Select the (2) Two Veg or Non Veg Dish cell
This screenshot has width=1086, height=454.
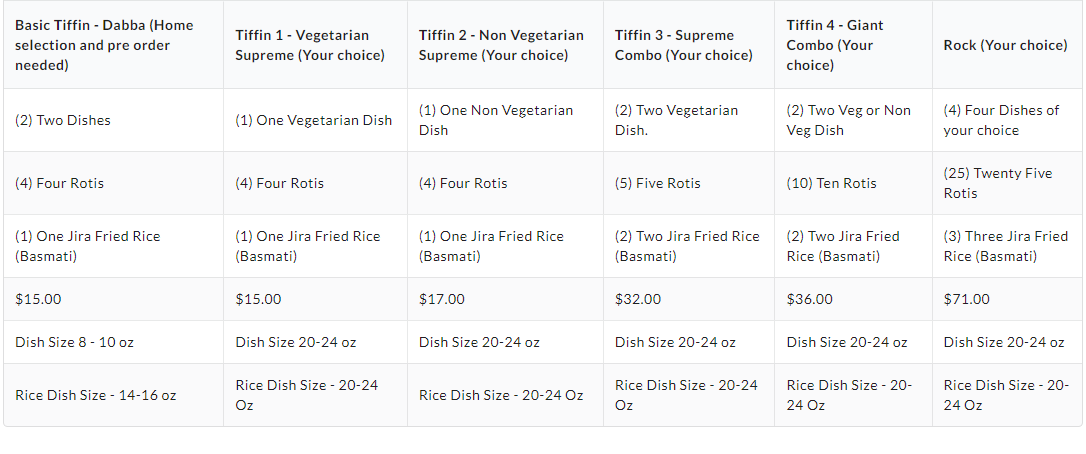[849, 120]
